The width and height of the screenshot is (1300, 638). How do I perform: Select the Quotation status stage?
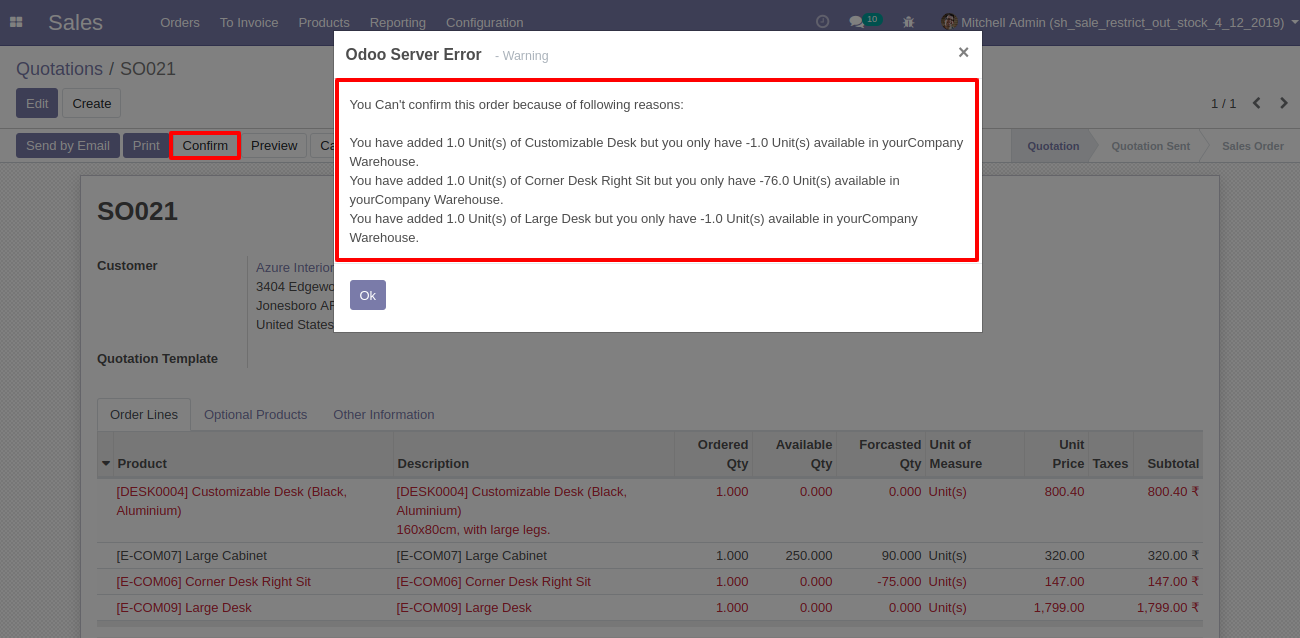1053,146
